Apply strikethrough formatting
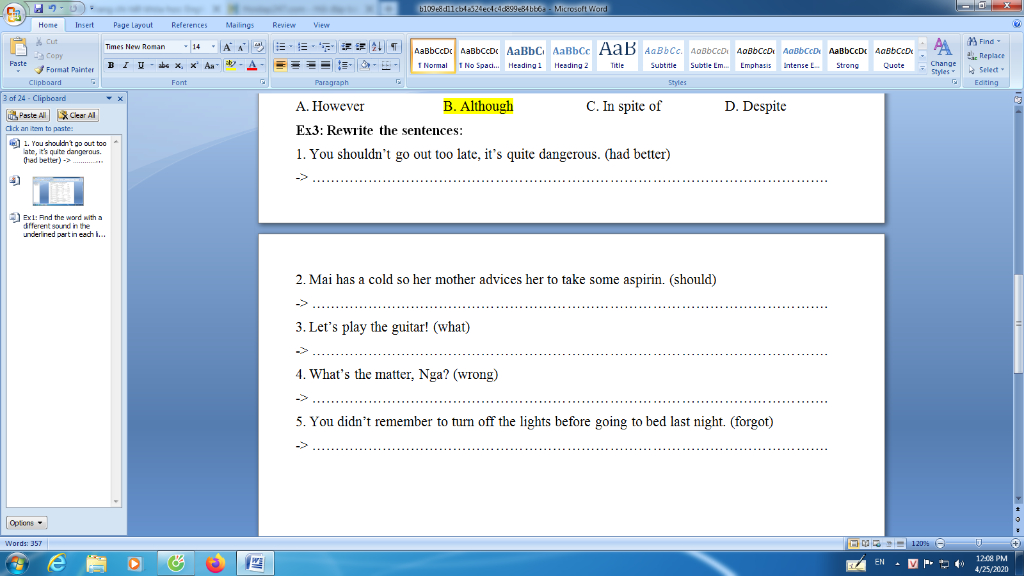Screen dimensions: 1024x576 (x=163, y=65)
